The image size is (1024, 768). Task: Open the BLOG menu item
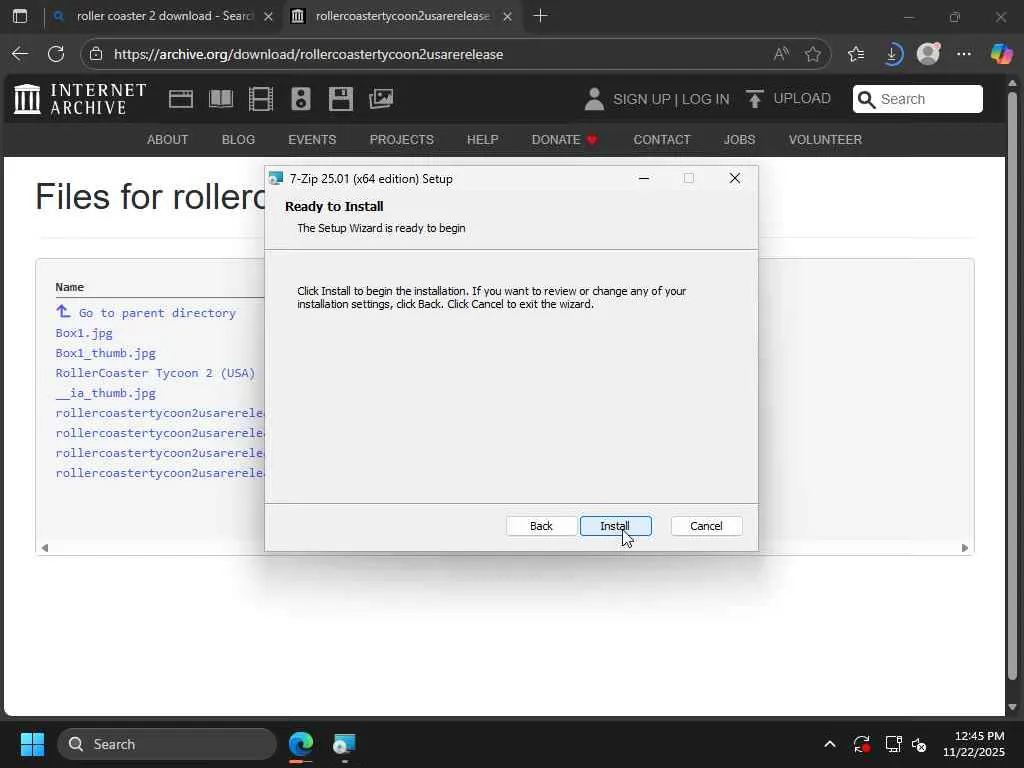[x=238, y=140]
